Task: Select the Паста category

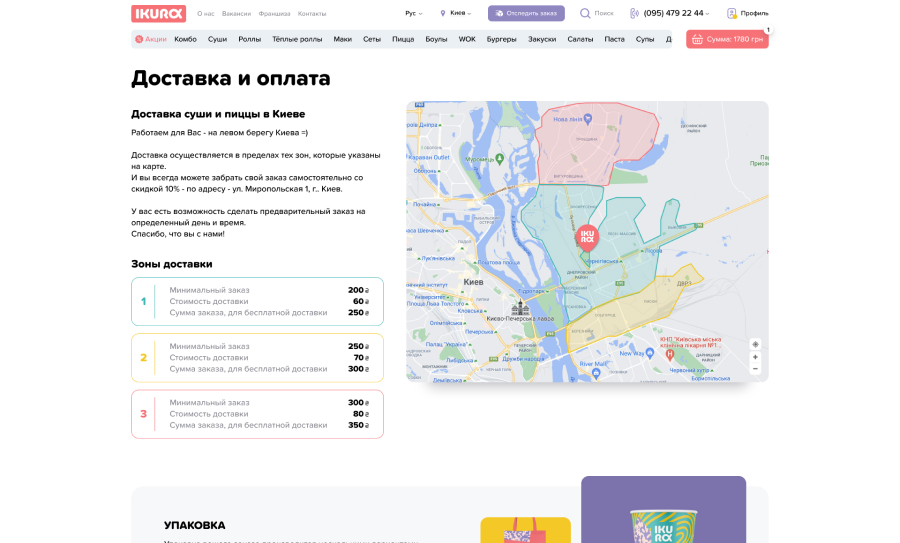Action: pyautogui.click(x=614, y=39)
